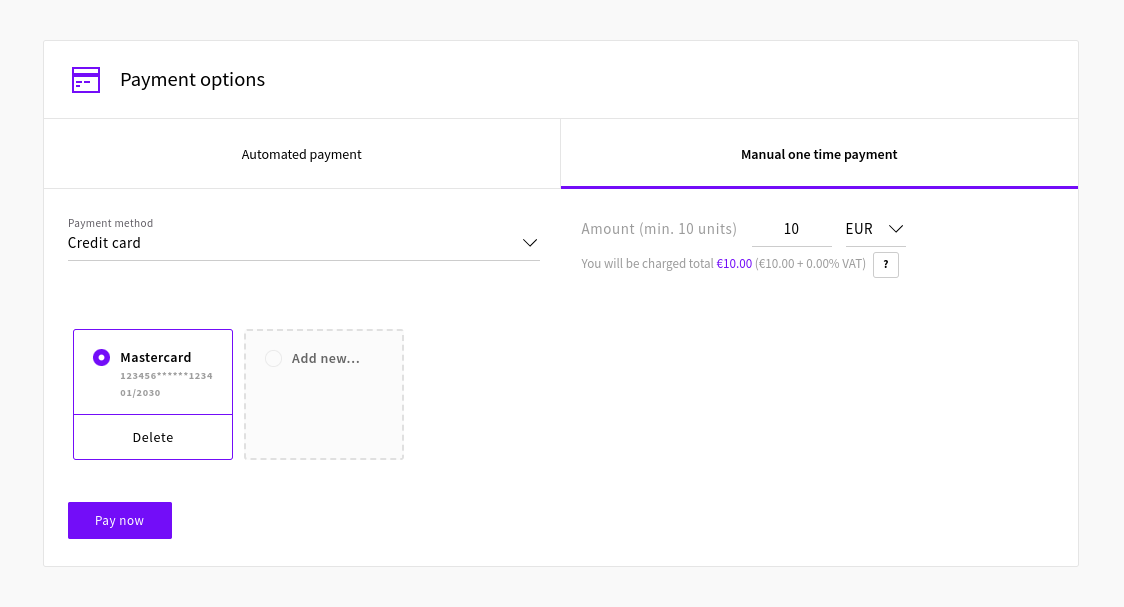Switch to Manual one time payment tab
This screenshot has height=607, width=1124.
click(x=819, y=155)
